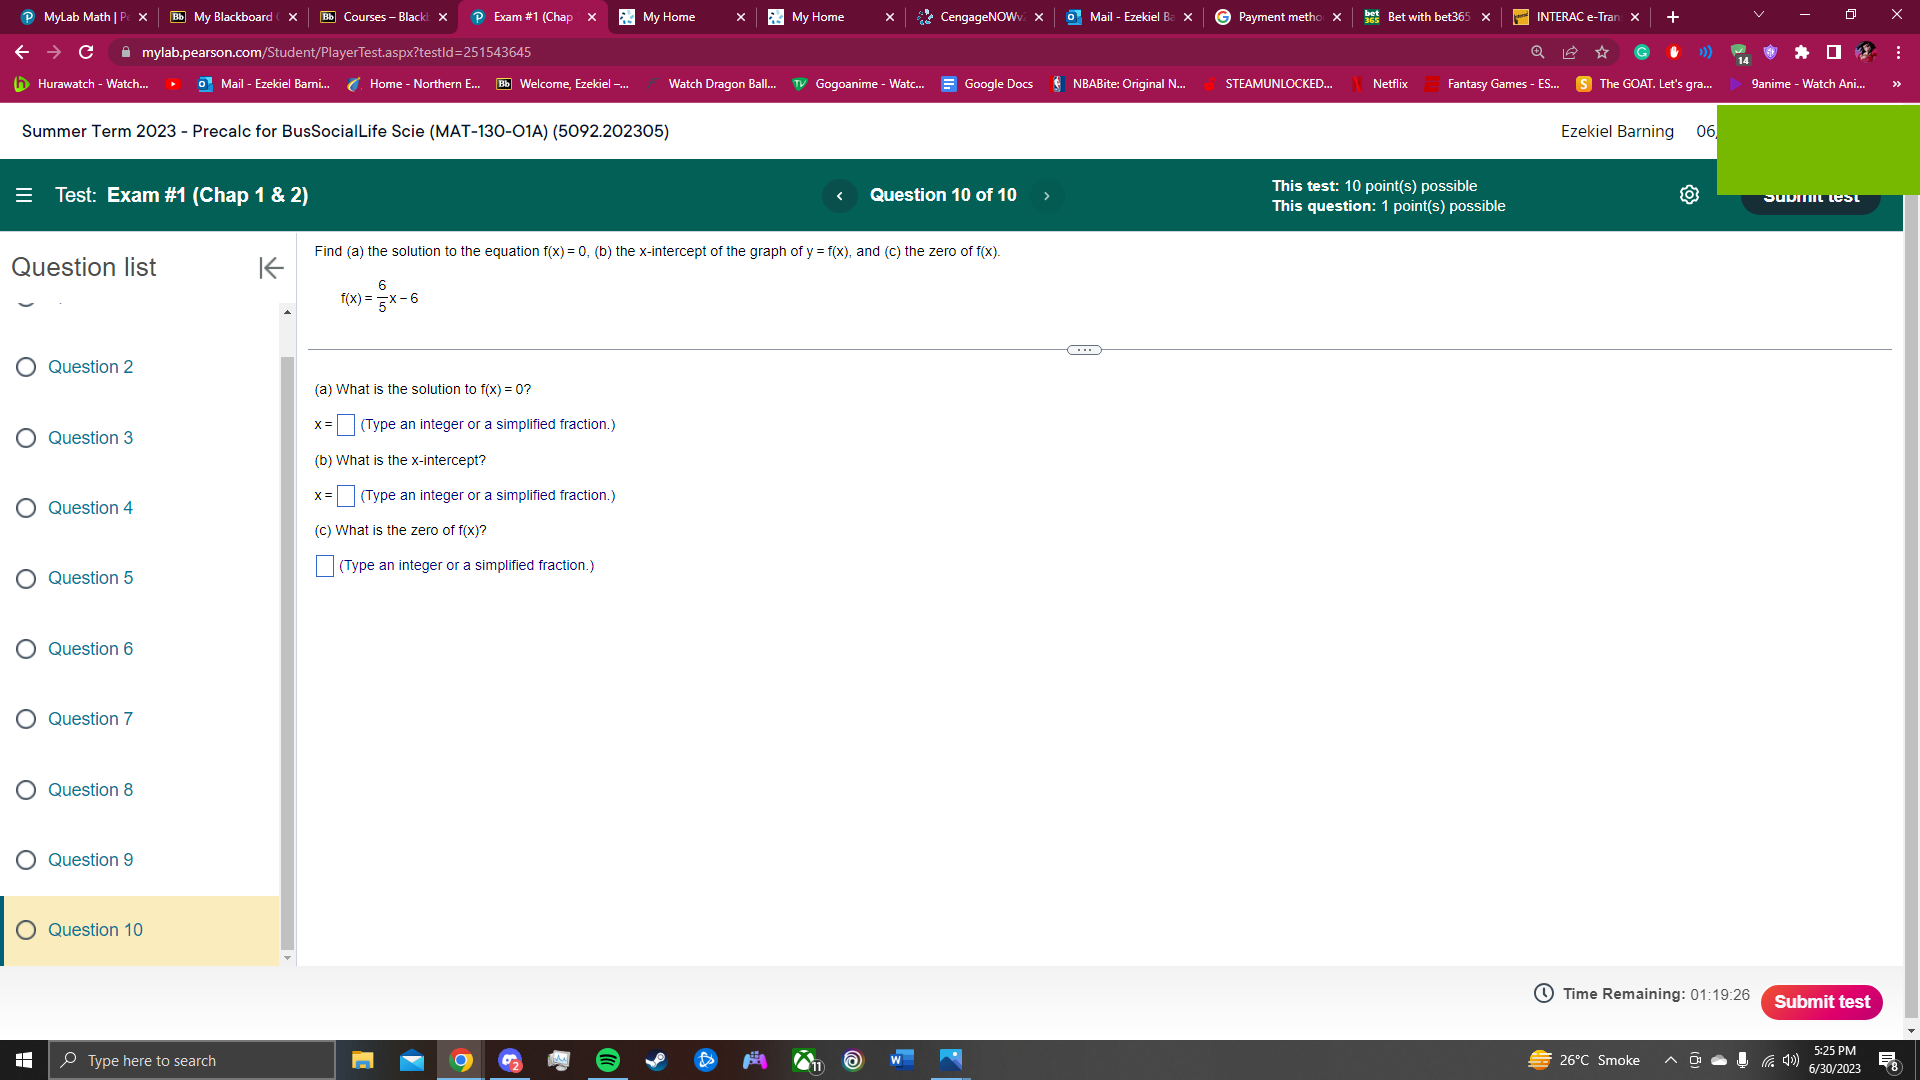The width and height of the screenshot is (1920, 1080).
Task: Click the AdBlock hand extension icon
Action: click(1673, 52)
